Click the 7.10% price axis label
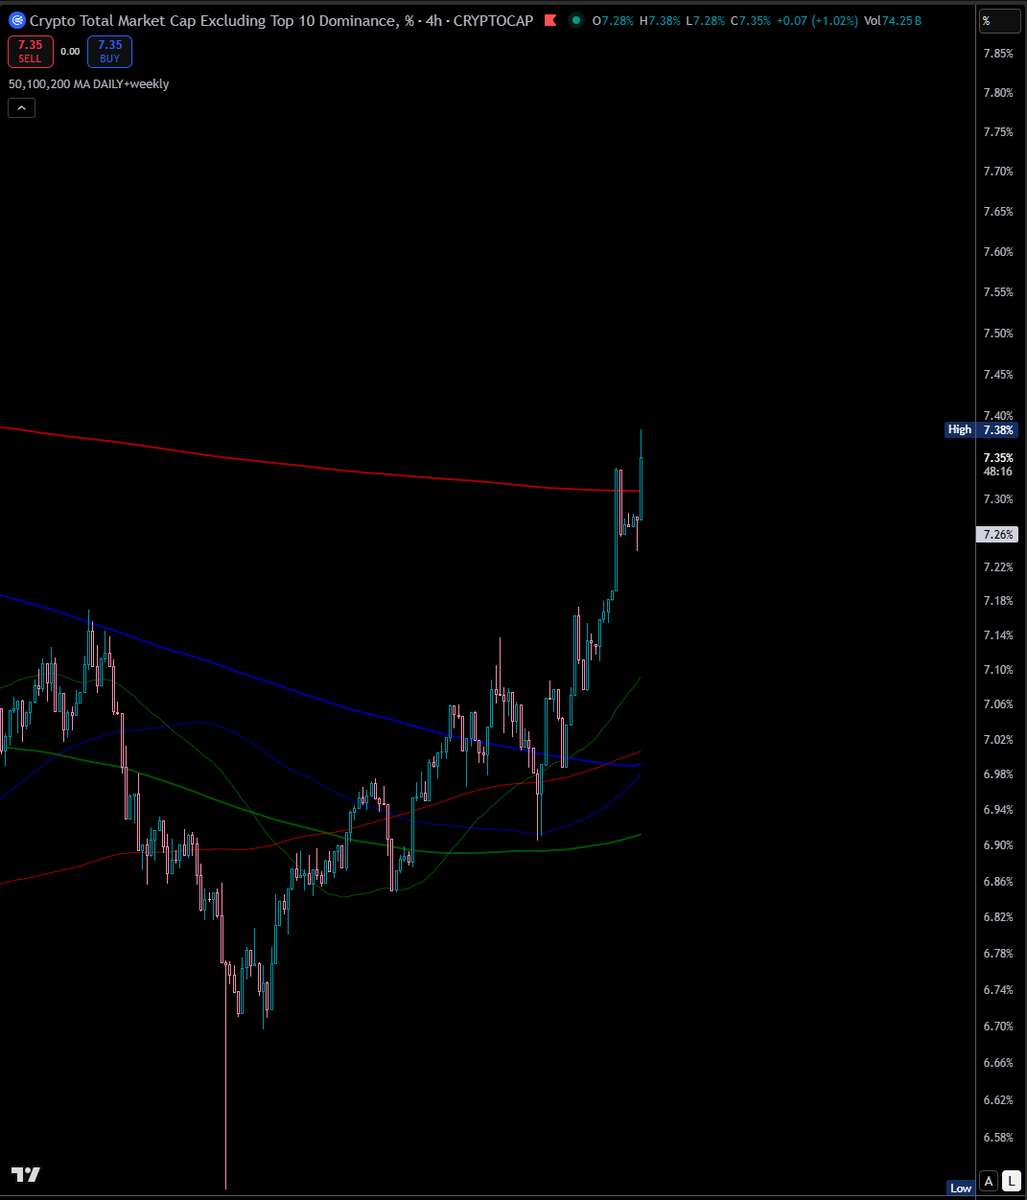The height and width of the screenshot is (1200, 1027). tap(997, 670)
